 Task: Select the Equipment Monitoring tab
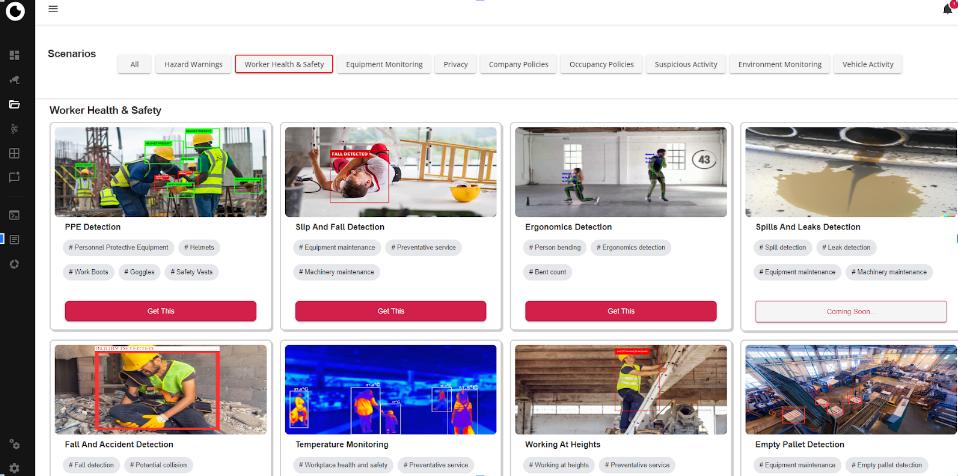384,64
